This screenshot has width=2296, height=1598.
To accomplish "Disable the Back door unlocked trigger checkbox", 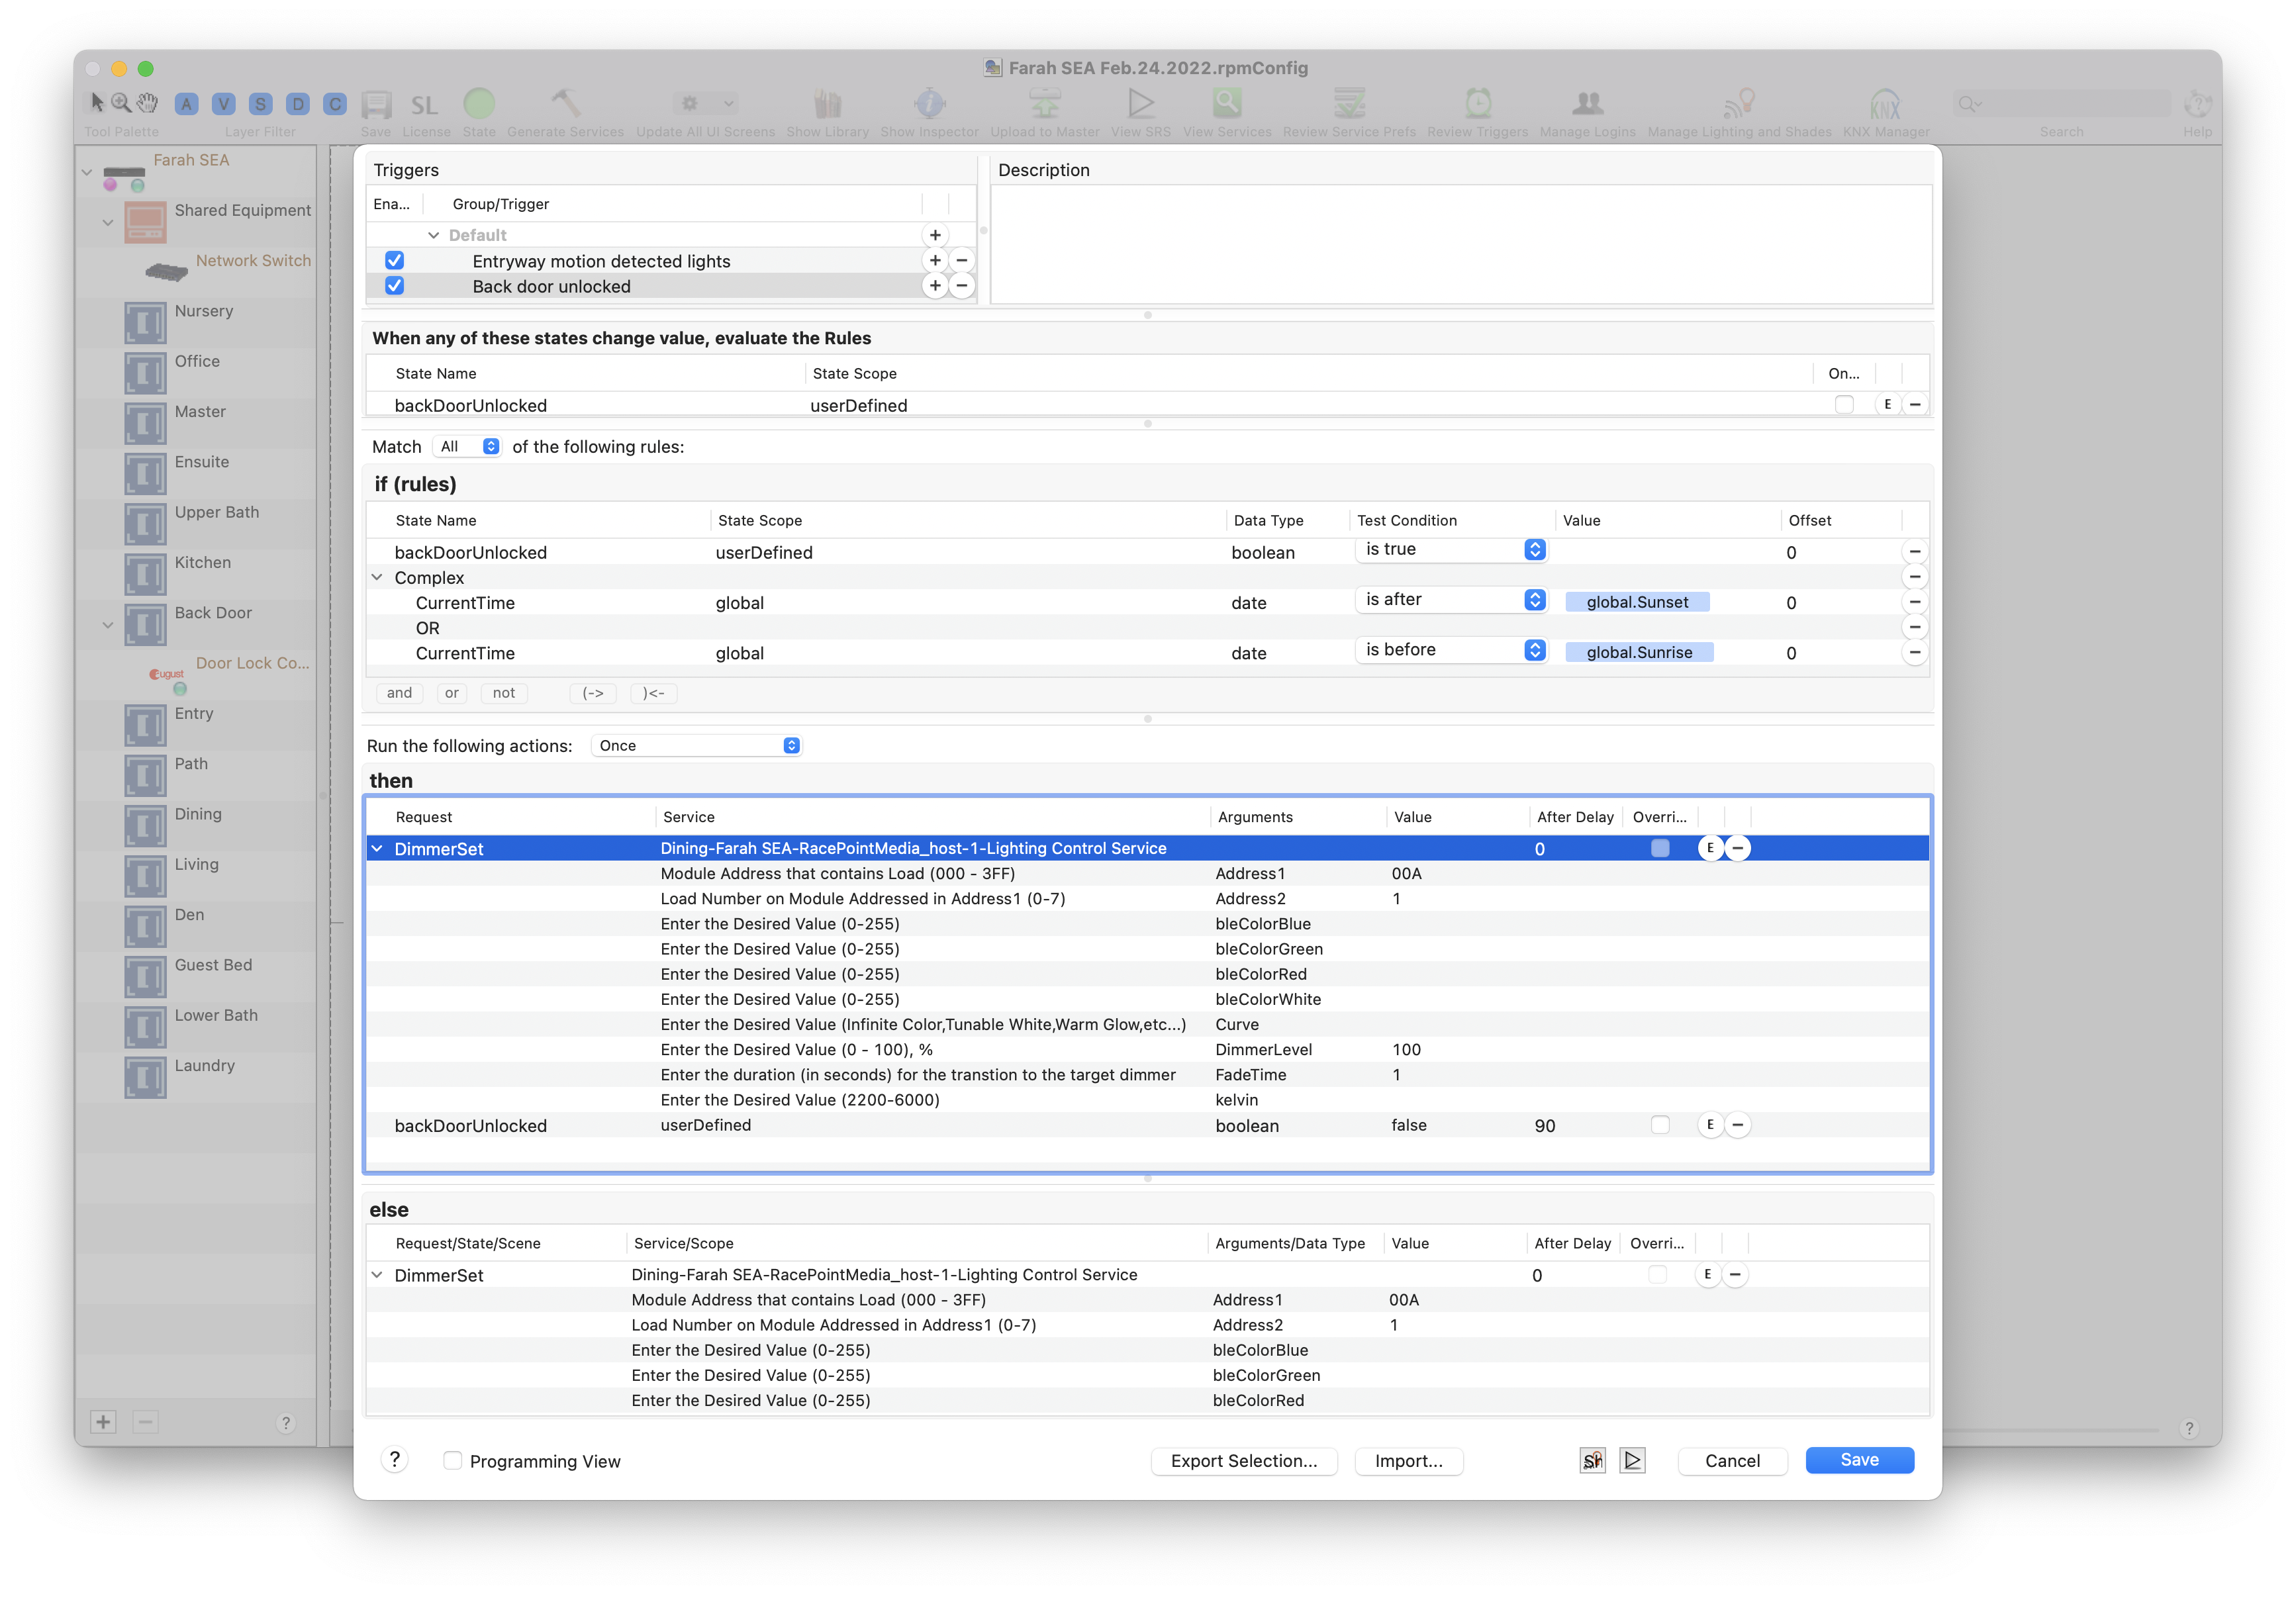I will (x=394, y=286).
